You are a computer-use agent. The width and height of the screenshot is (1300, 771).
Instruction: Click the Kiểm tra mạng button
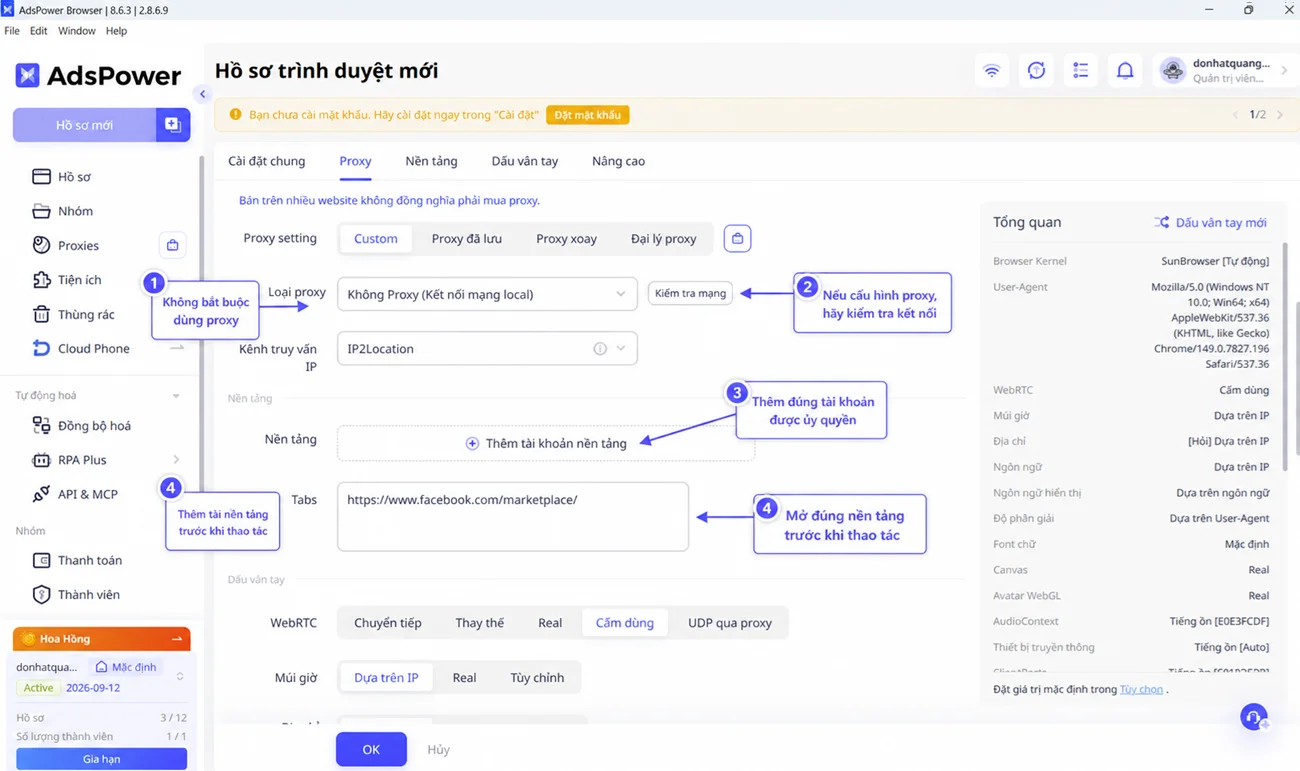point(690,293)
